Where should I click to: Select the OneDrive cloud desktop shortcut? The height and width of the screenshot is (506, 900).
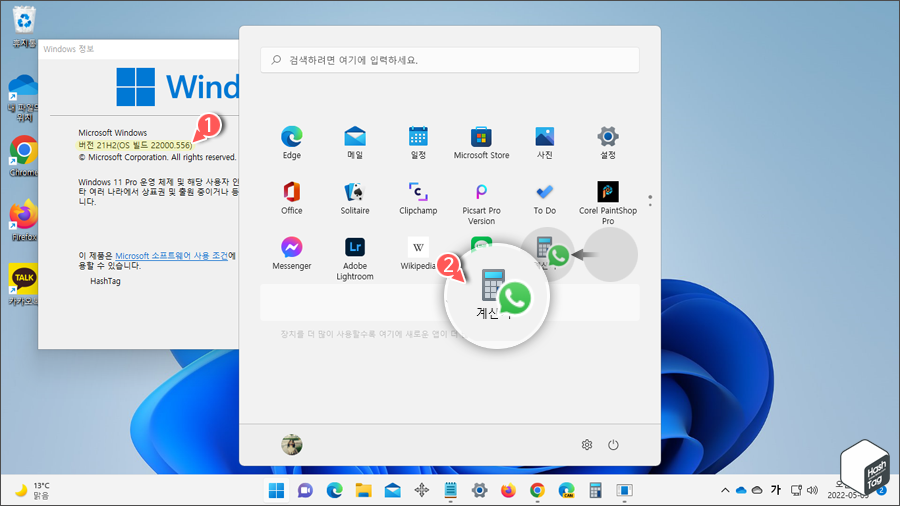tap(24, 98)
